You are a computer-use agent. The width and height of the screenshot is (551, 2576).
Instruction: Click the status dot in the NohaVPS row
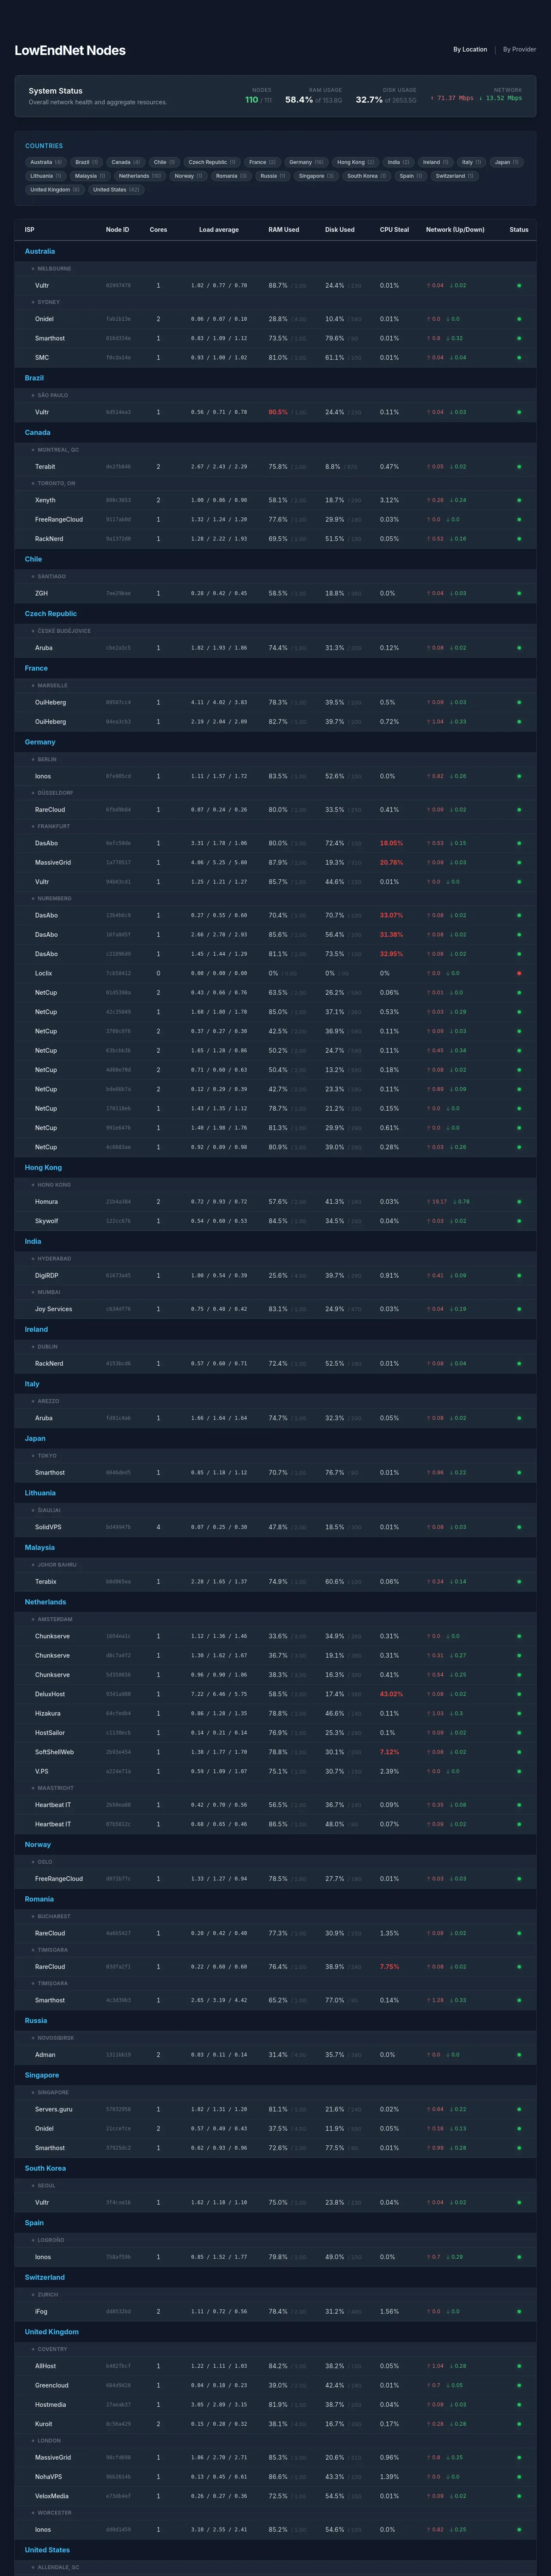pyautogui.click(x=519, y=2476)
